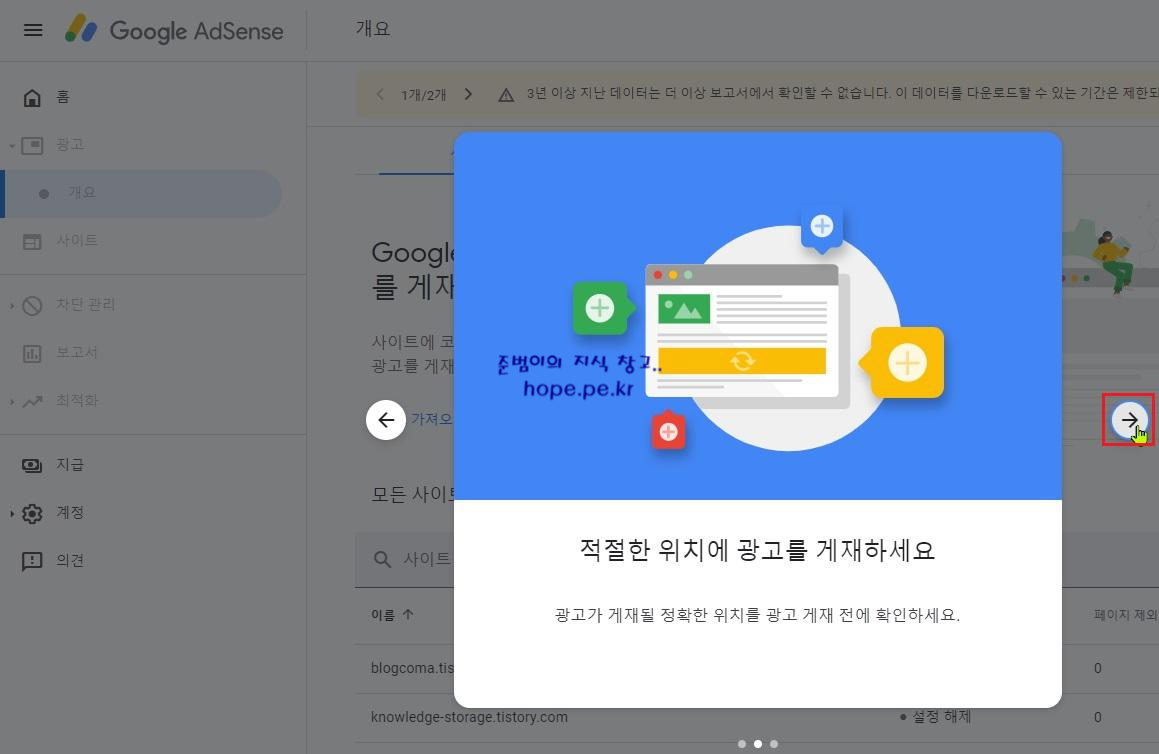Viewport: 1159px width, 754px height.
Task: Click the 보고서 report chart icon
Action: click(x=32, y=353)
